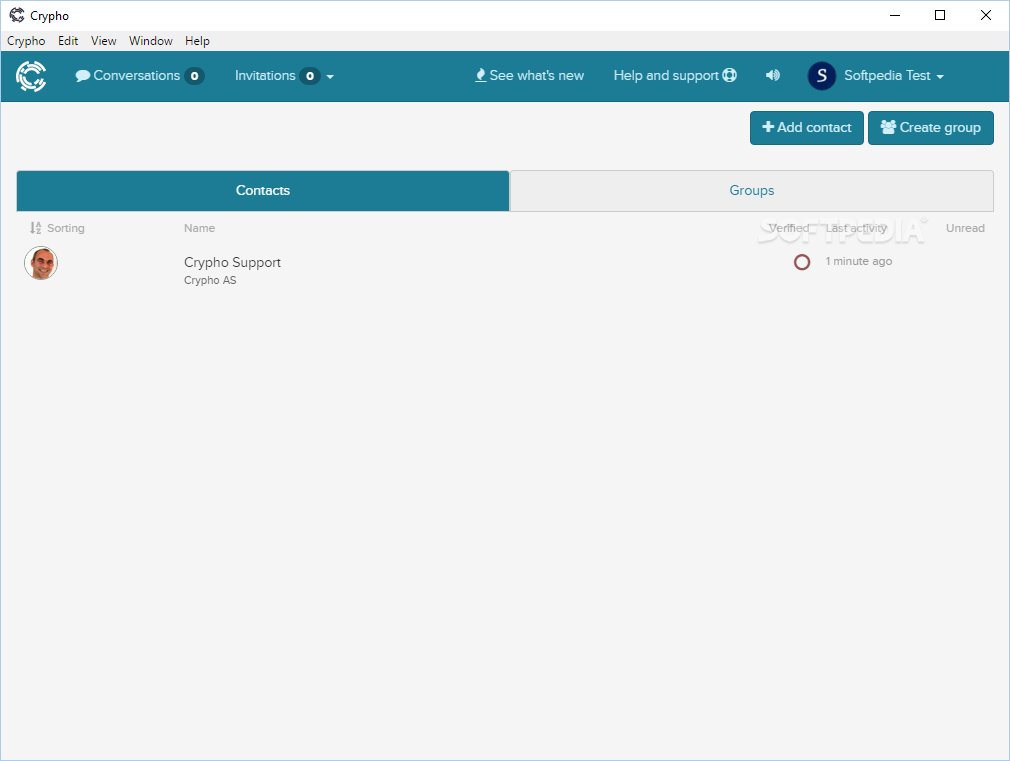
Task: Open the Invitations dropdown
Action: coord(284,76)
